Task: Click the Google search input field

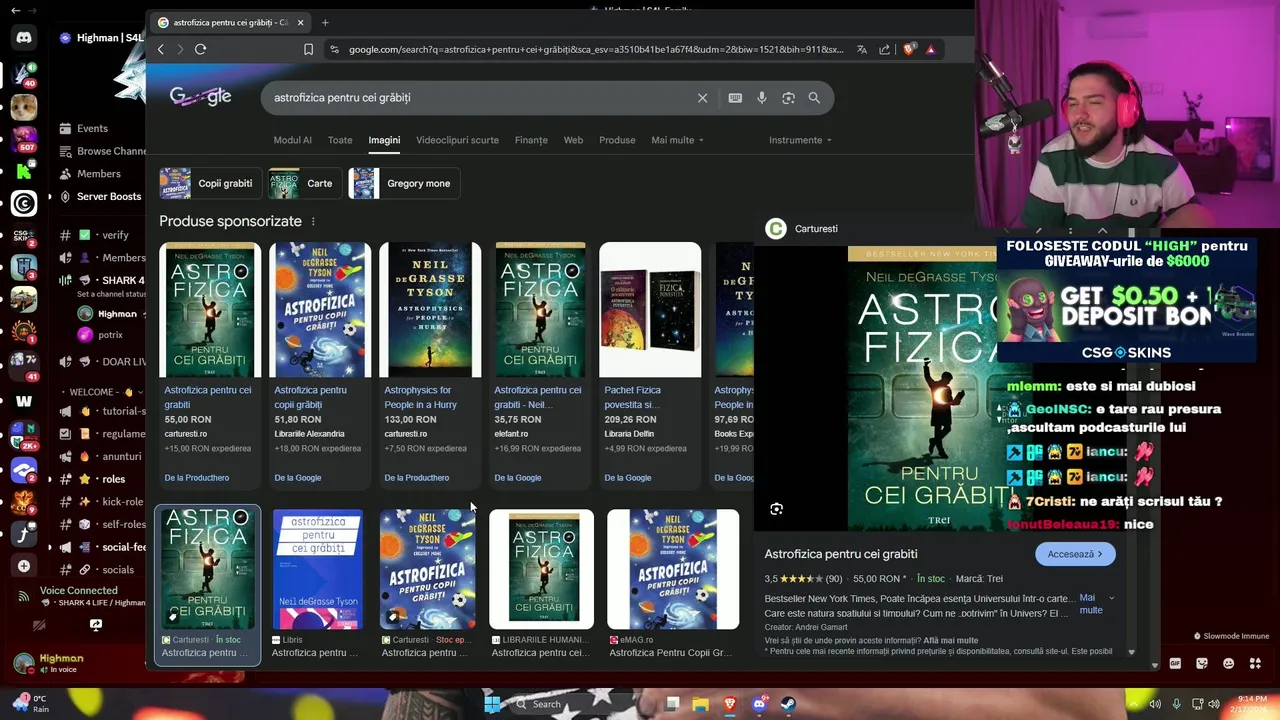Action: 480,98
